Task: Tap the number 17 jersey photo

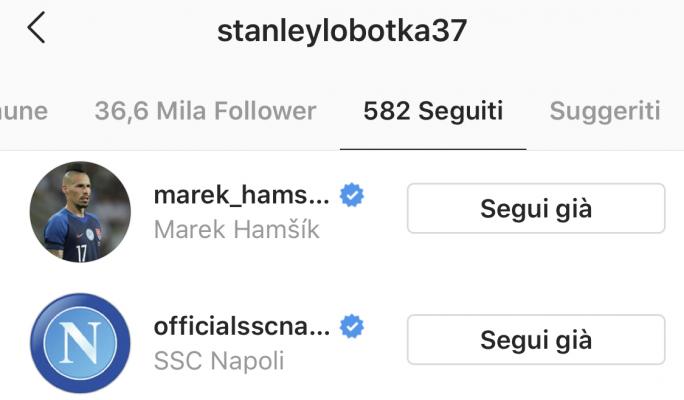Action: [80, 212]
